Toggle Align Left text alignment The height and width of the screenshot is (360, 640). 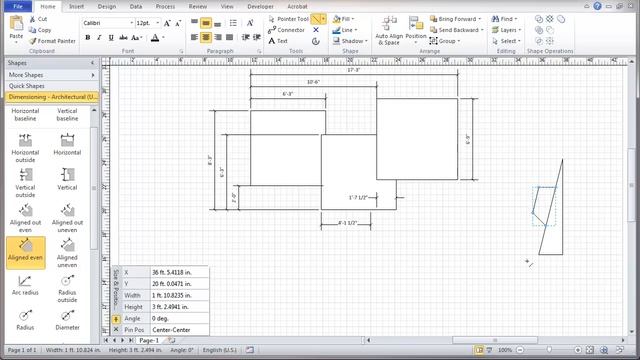(x=194, y=38)
